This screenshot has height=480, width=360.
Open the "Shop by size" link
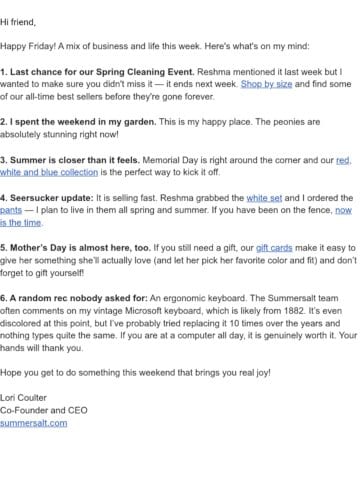[266, 84]
